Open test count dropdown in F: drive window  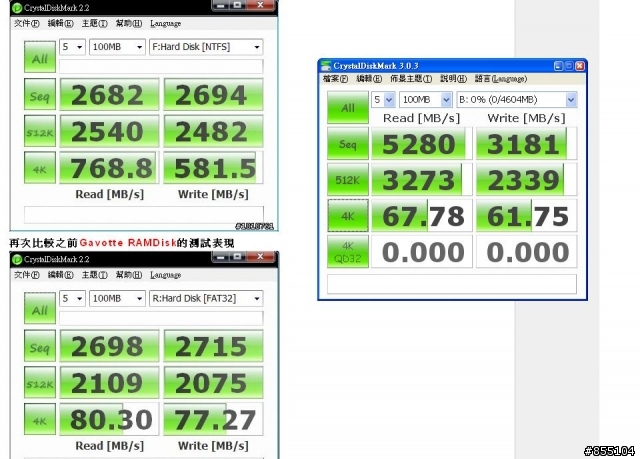(x=72, y=47)
